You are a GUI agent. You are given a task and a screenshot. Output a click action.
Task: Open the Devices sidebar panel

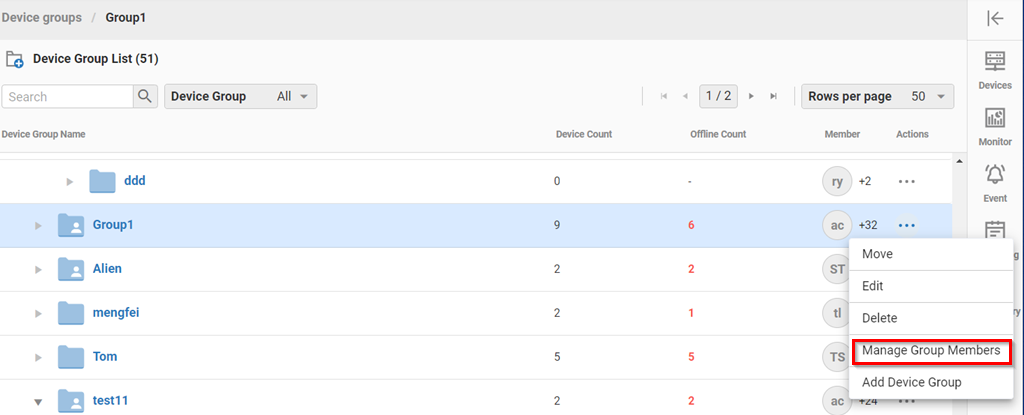coord(994,70)
